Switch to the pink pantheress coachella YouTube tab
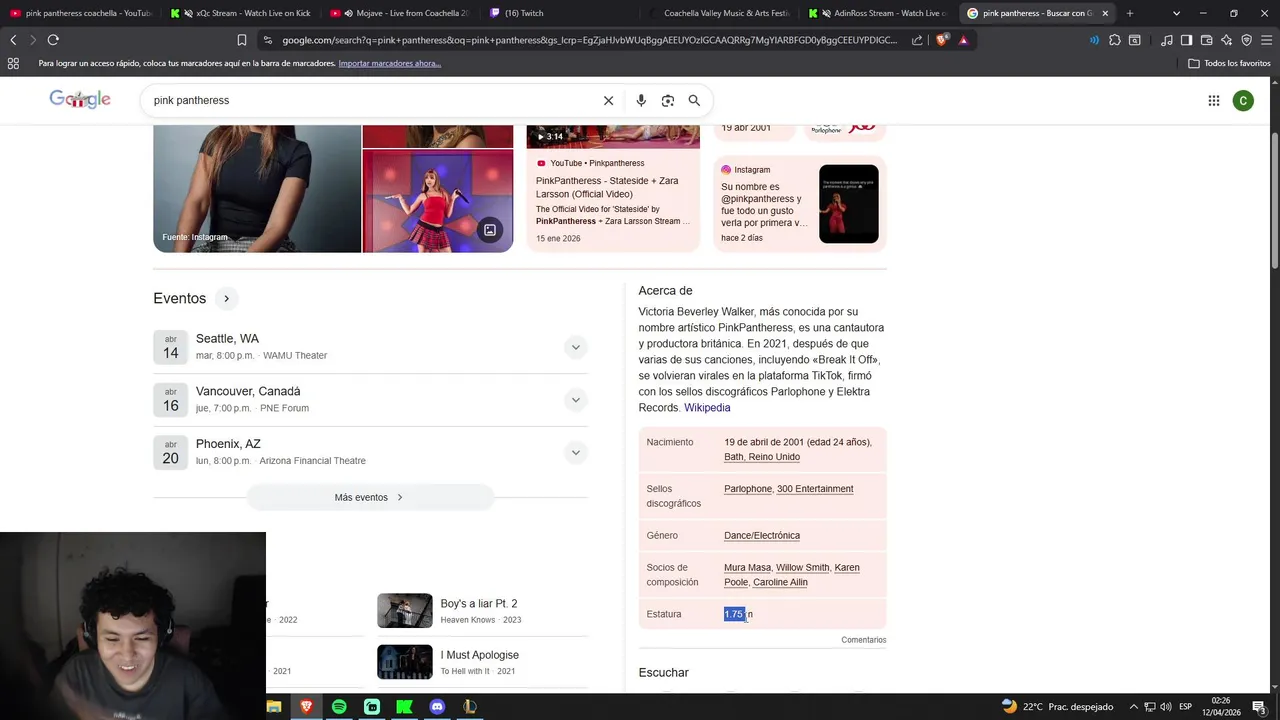 (x=80, y=13)
